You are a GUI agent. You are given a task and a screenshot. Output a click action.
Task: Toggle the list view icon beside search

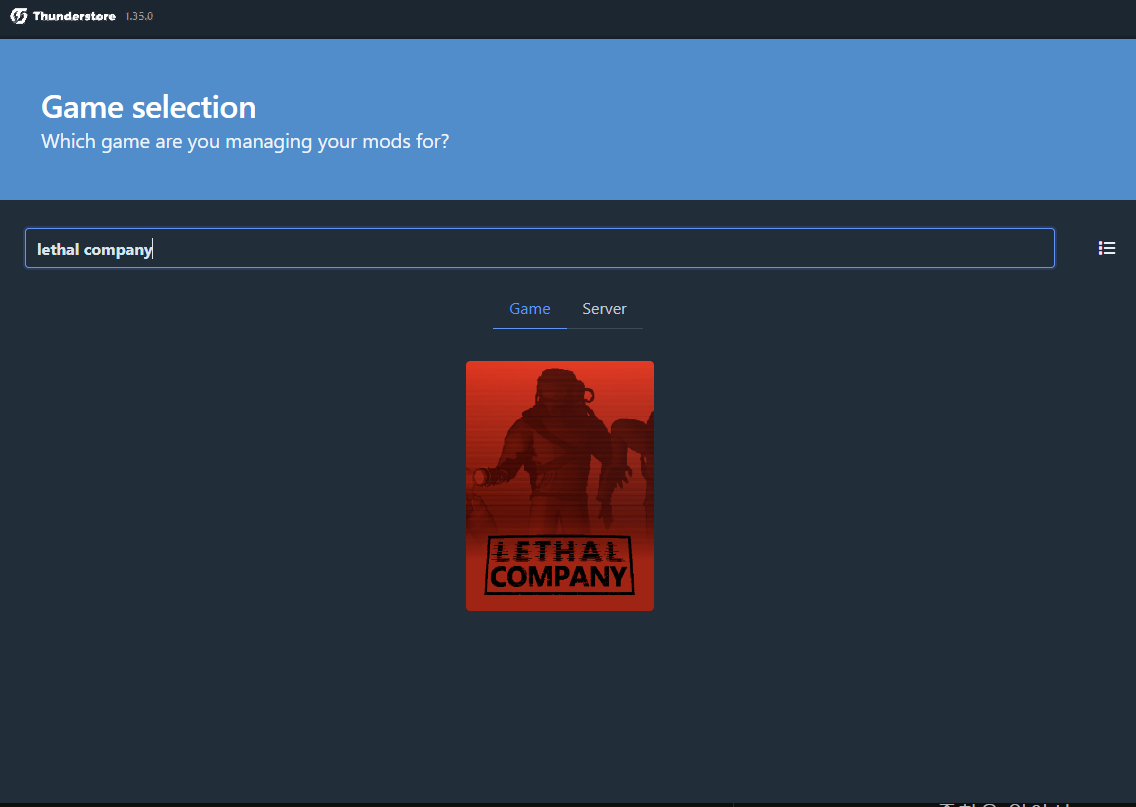[1106, 248]
